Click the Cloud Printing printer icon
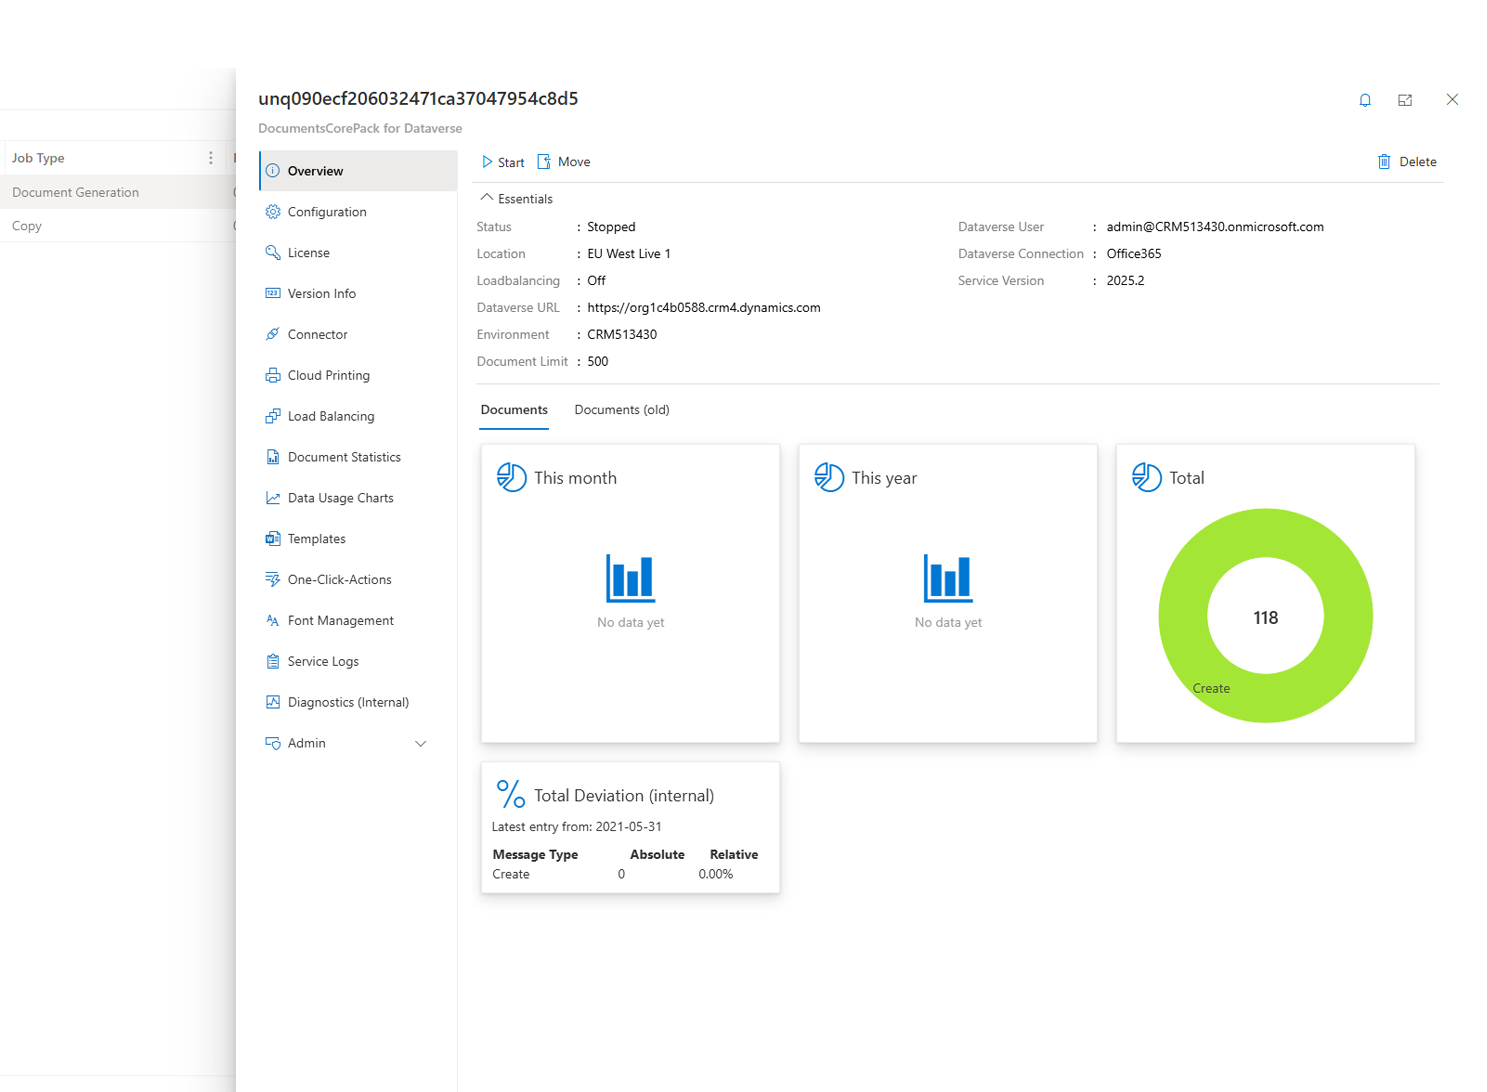1487x1092 pixels. click(272, 376)
